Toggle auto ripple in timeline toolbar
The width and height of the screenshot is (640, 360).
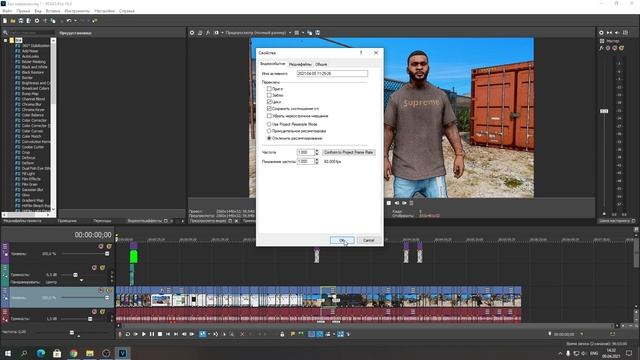point(328,334)
